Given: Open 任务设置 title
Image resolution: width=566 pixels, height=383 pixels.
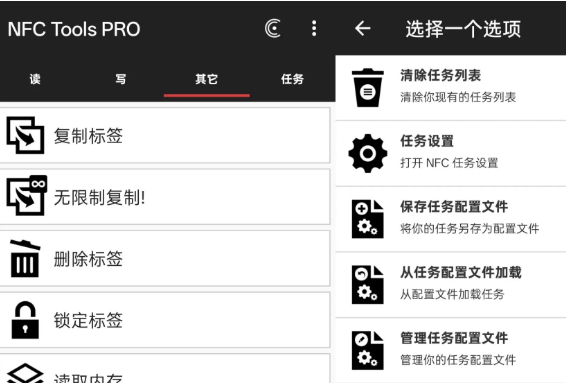Looking at the screenshot, I should [x=427, y=141].
